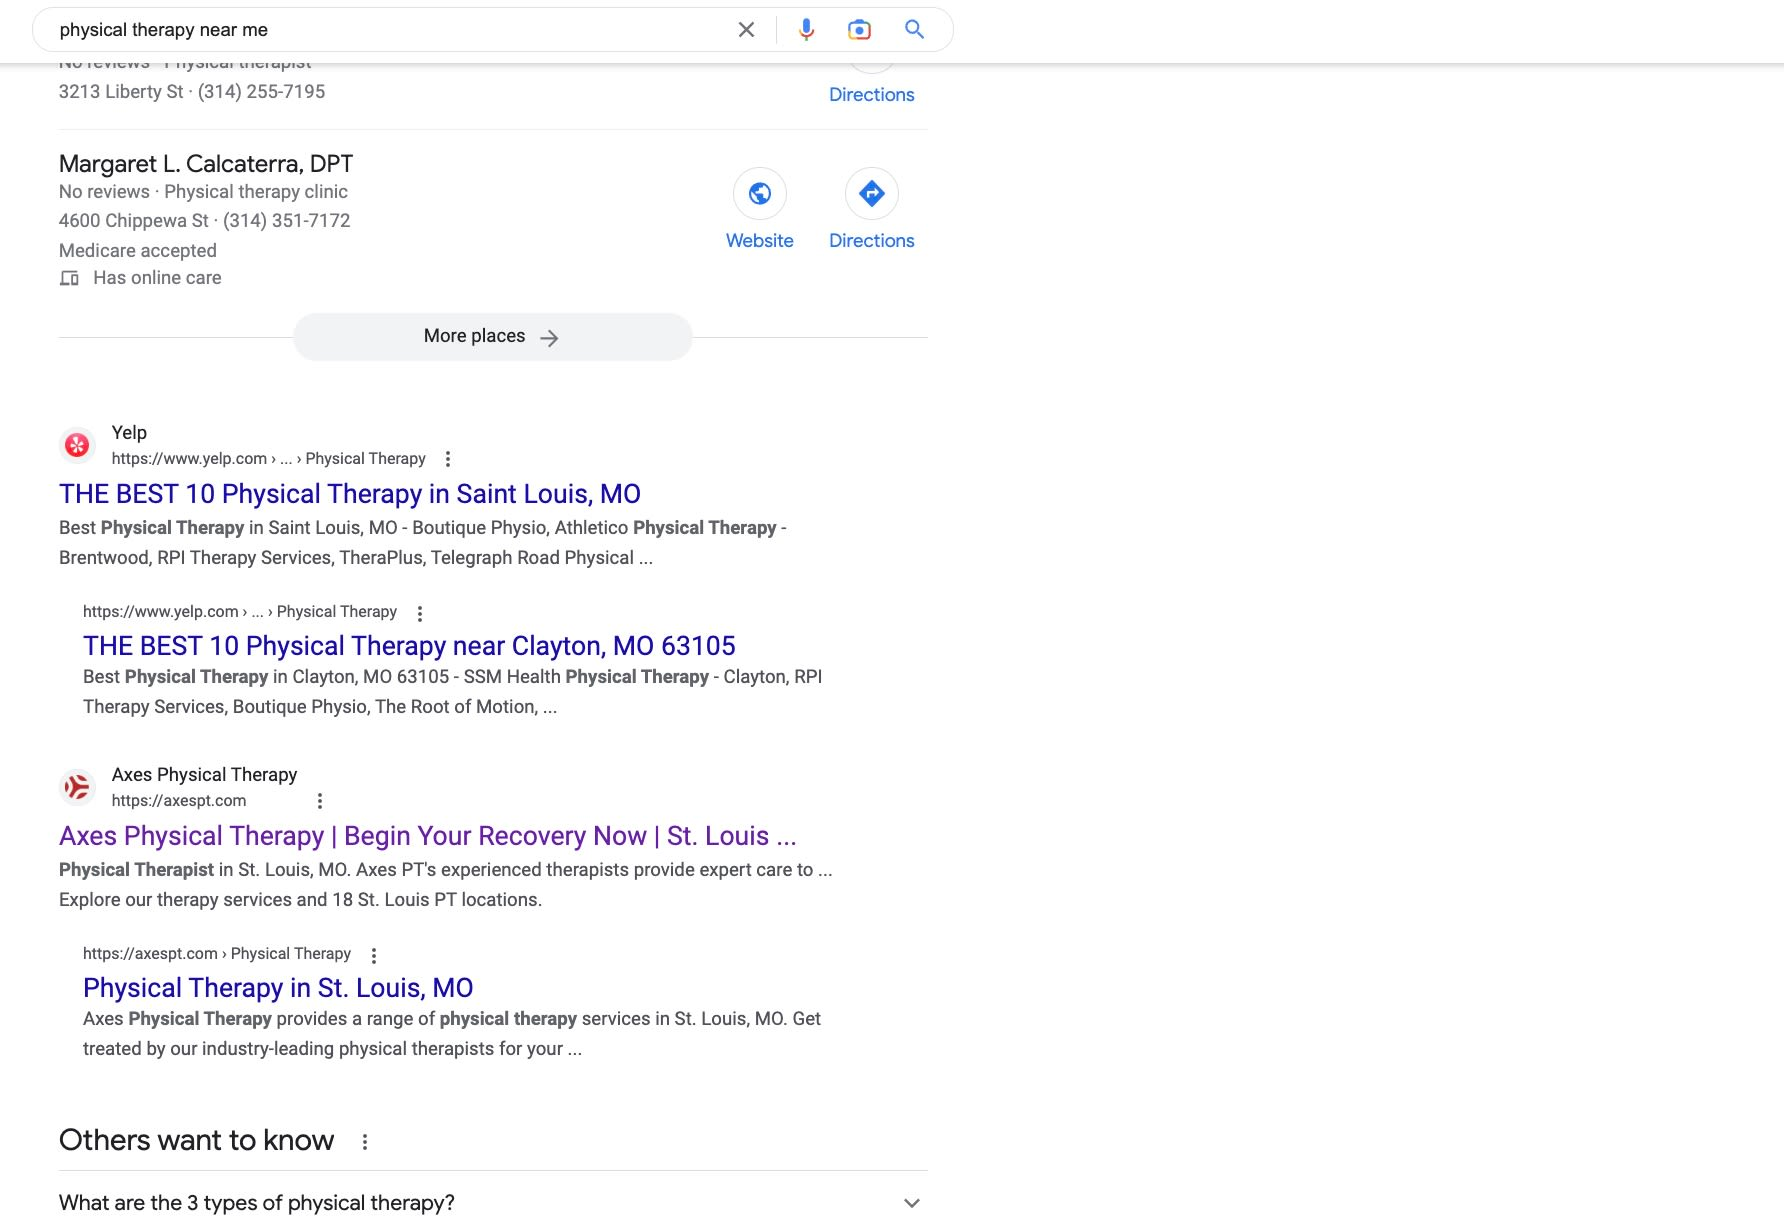Click the yelp.com breadcrumb above Clayton result
Viewport: 1784px width, 1228px height.
coord(240,612)
